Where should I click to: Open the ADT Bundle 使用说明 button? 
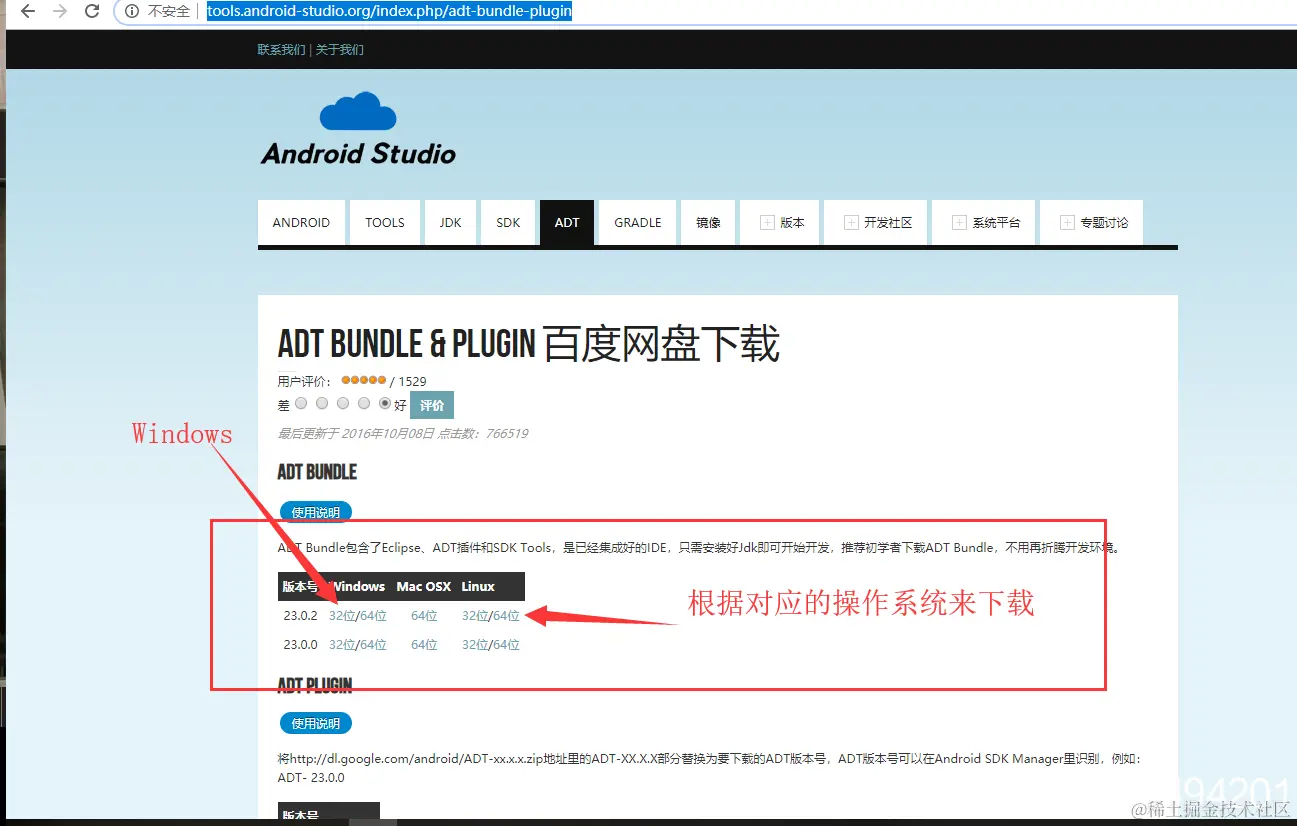click(315, 511)
